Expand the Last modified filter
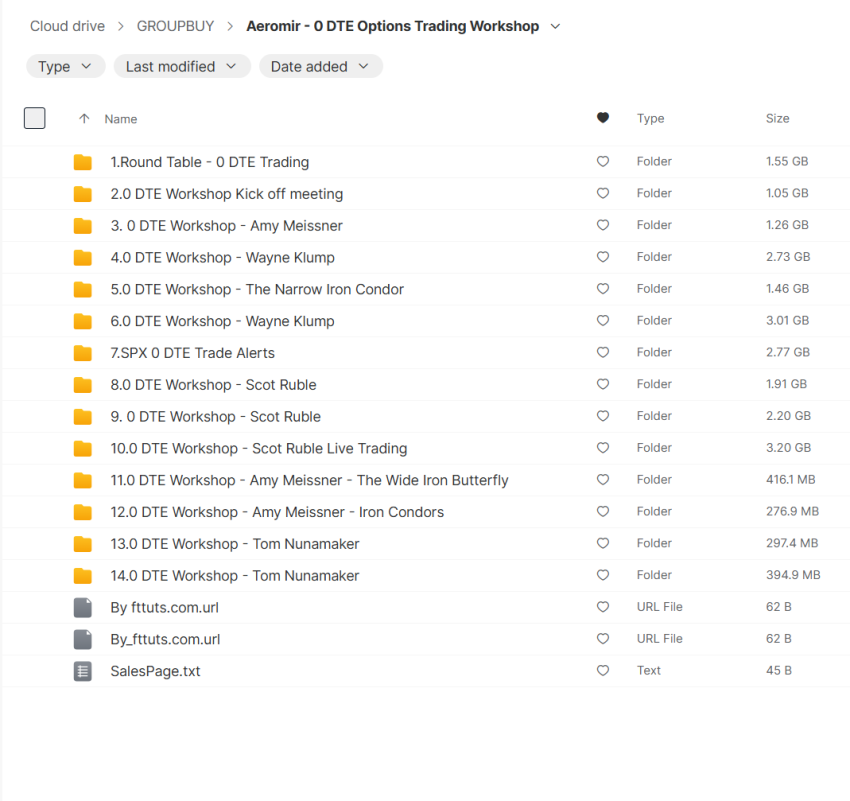 [x=181, y=67]
